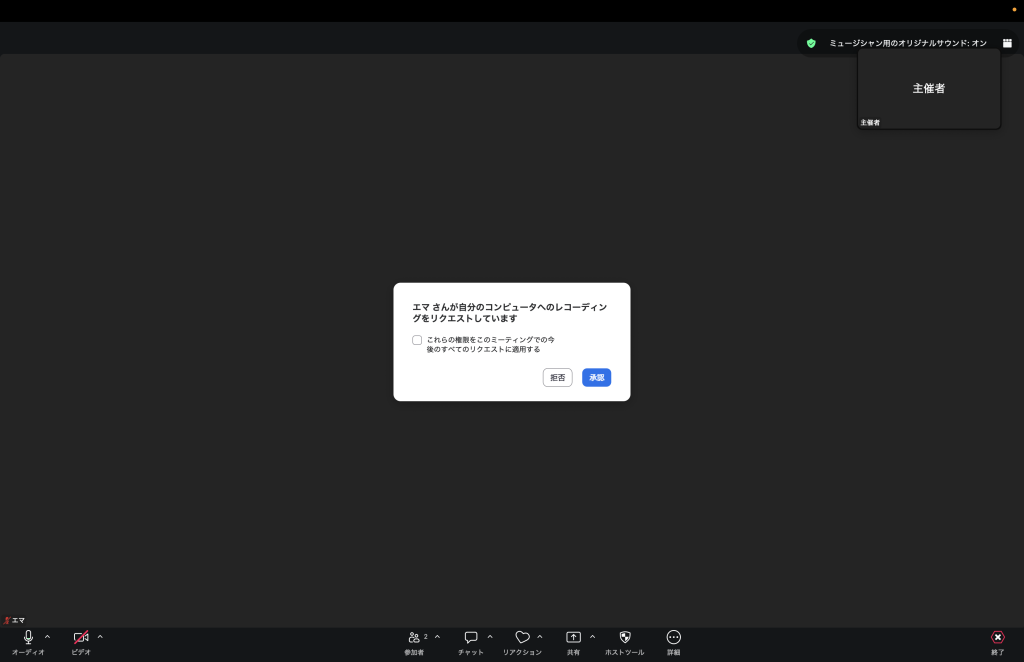Click the 拒否 (Deny) button
Screen dimensions: 1024x662
557,377
